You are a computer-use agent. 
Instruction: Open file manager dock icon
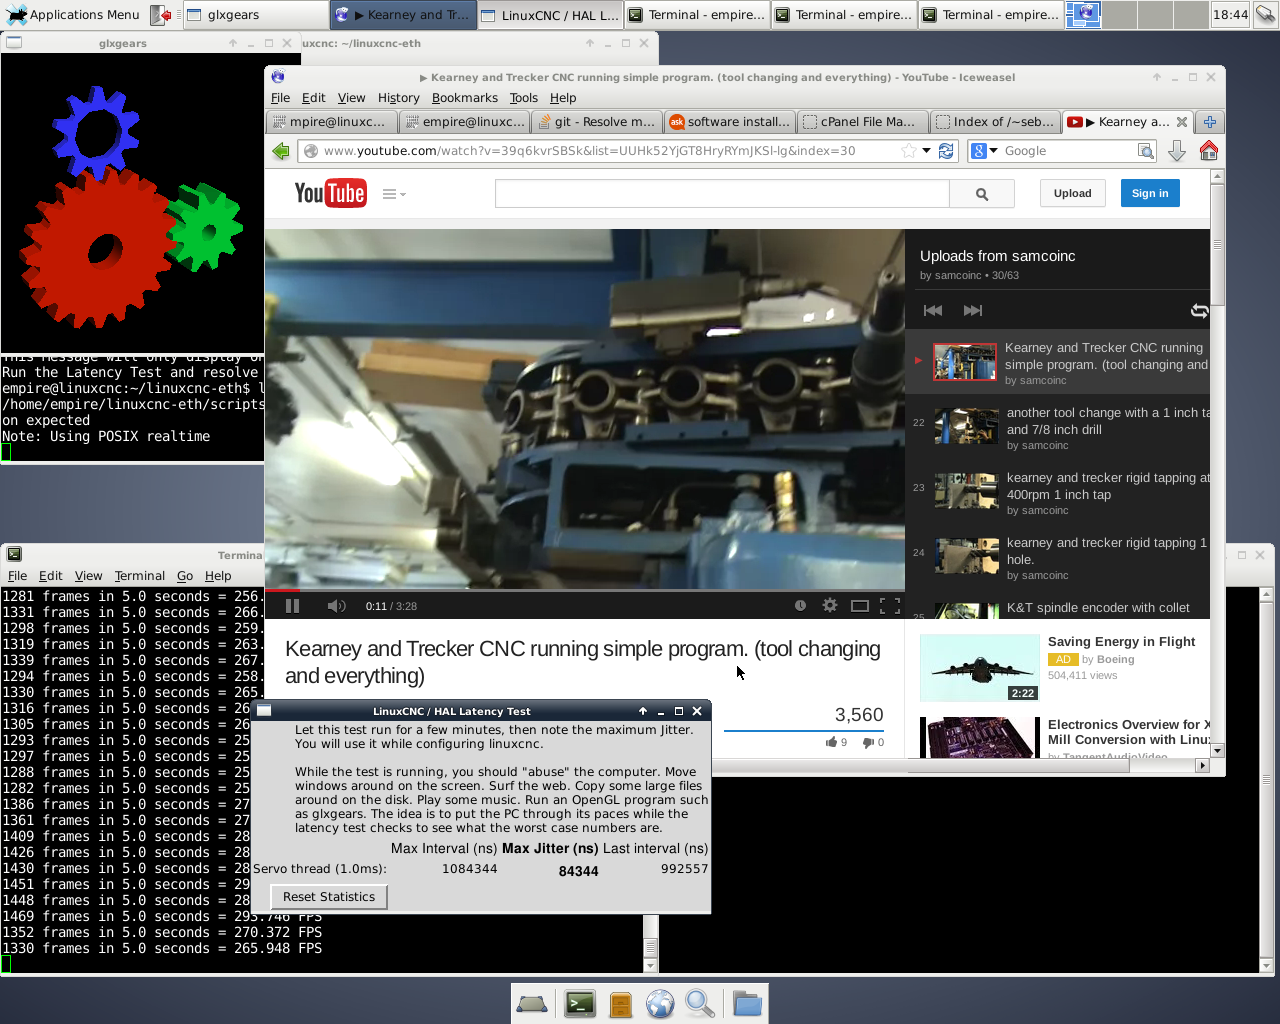[x=620, y=1004]
